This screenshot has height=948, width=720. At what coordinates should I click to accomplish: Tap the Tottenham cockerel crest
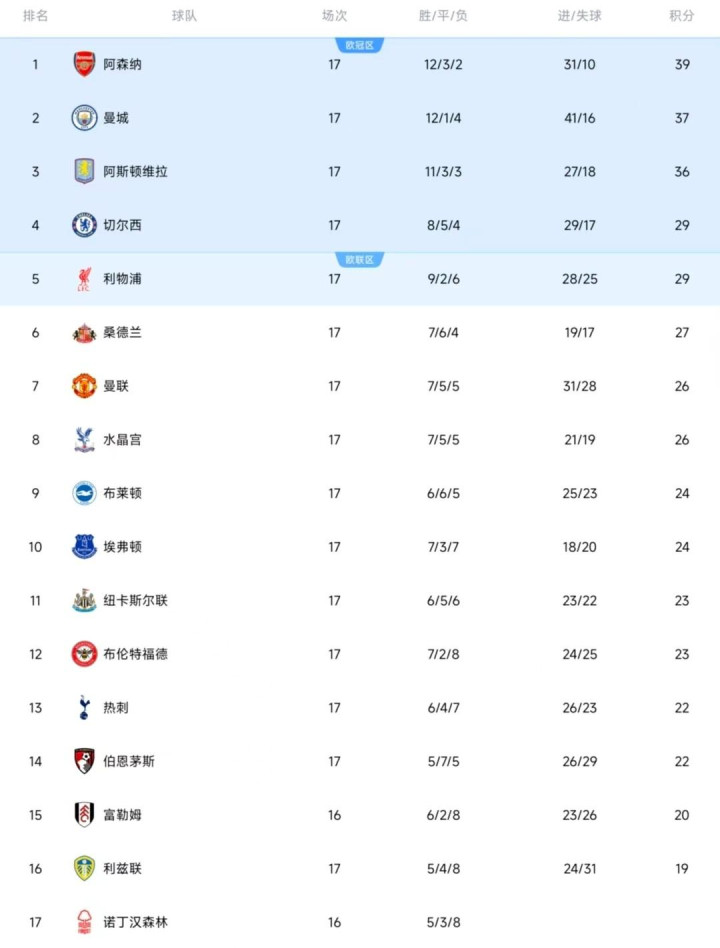coord(84,708)
